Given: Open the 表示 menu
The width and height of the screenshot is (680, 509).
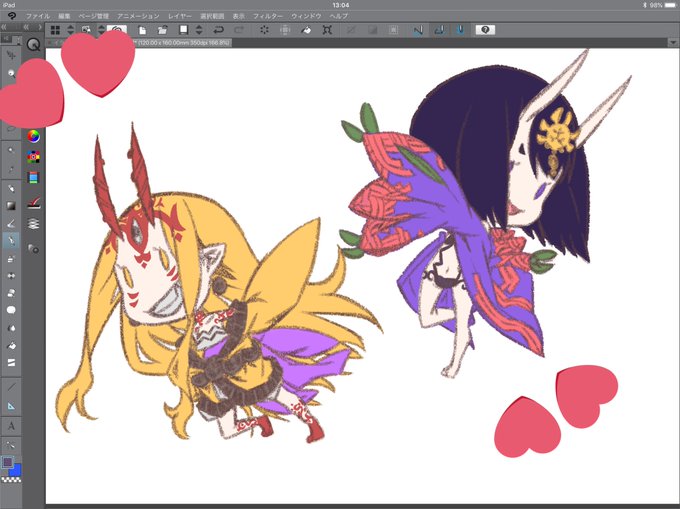Looking at the screenshot, I should 239,16.
